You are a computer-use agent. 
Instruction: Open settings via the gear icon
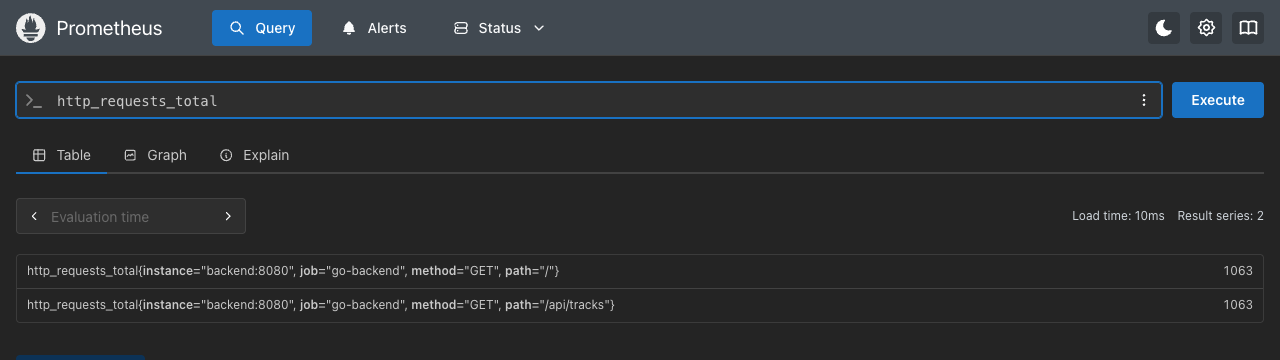tap(1206, 28)
